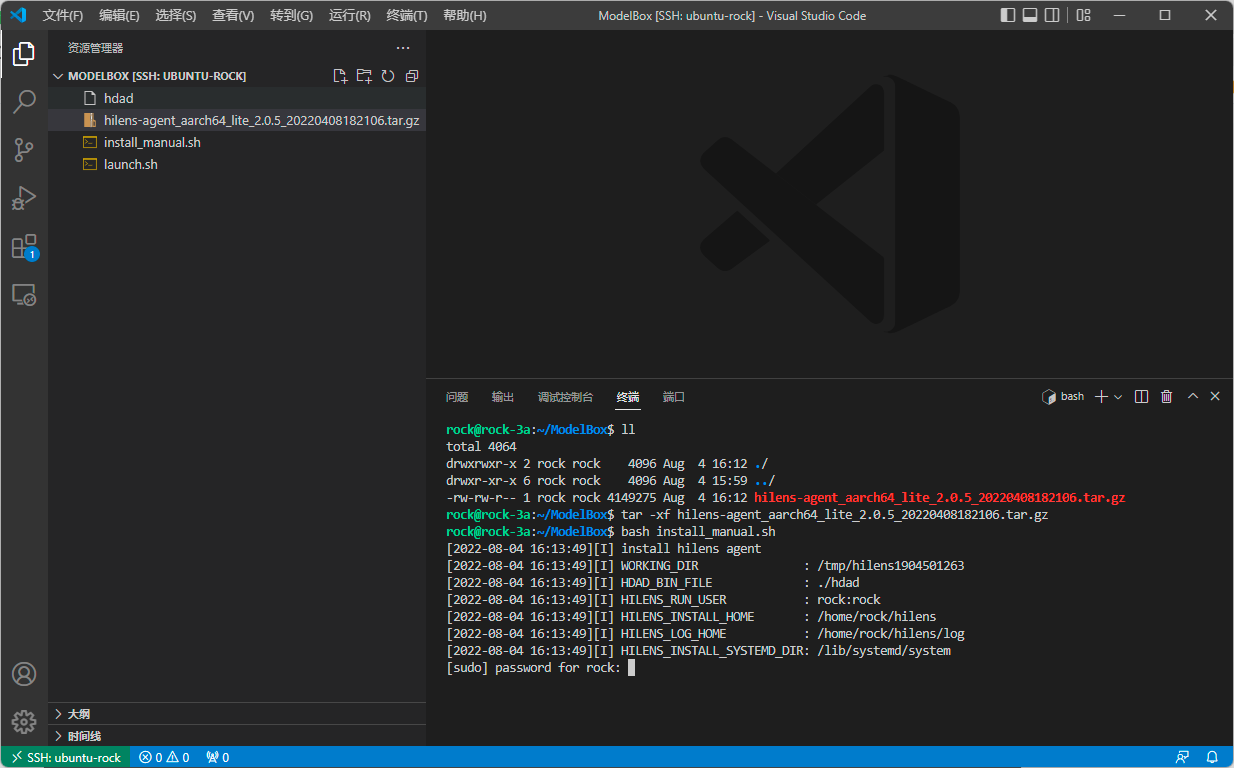
Task: Expand the 时间线 timeline section
Action: 84,736
